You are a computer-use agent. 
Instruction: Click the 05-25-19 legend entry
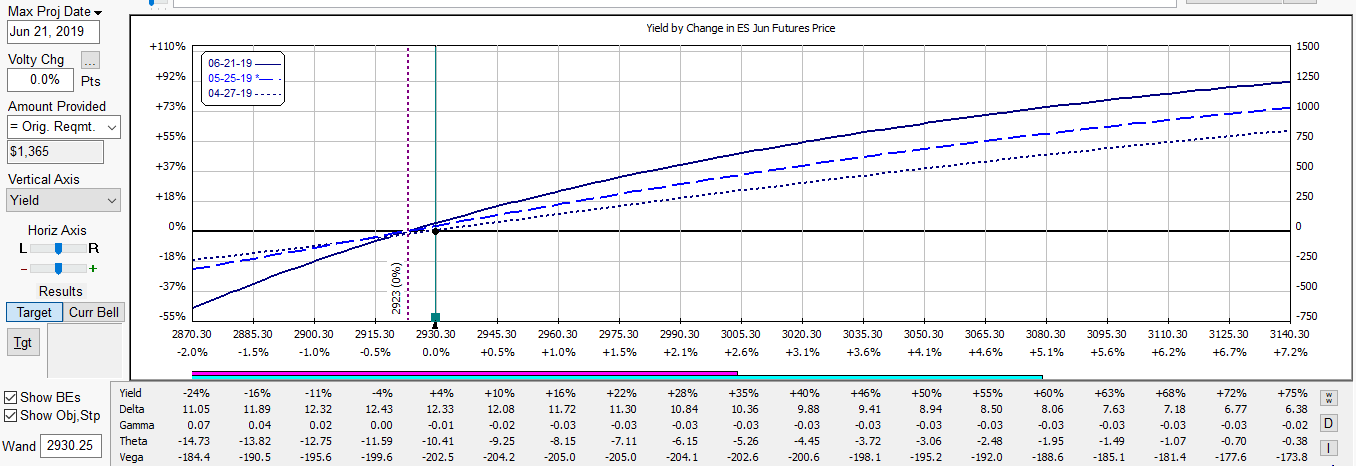[x=244, y=78]
